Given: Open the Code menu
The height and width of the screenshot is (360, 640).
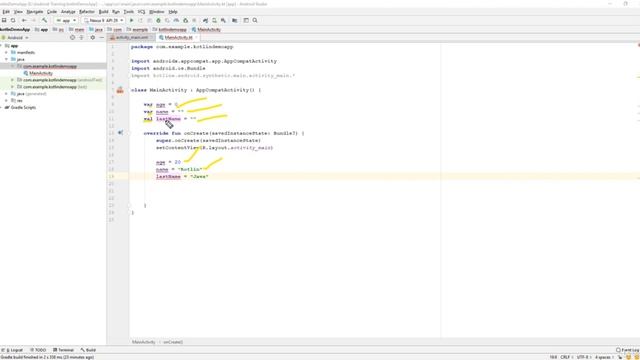Looking at the screenshot, I should click(52, 12).
